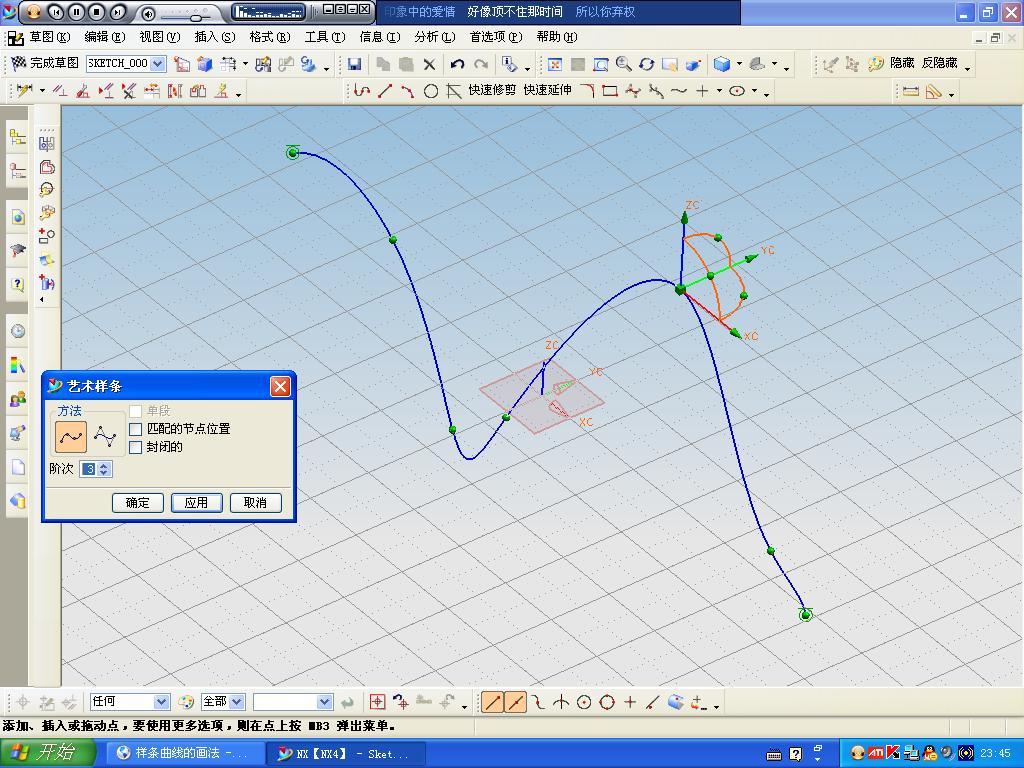This screenshot has width=1024, height=768.
Task: Click the Rotate view icon
Action: tap(647, 64)
